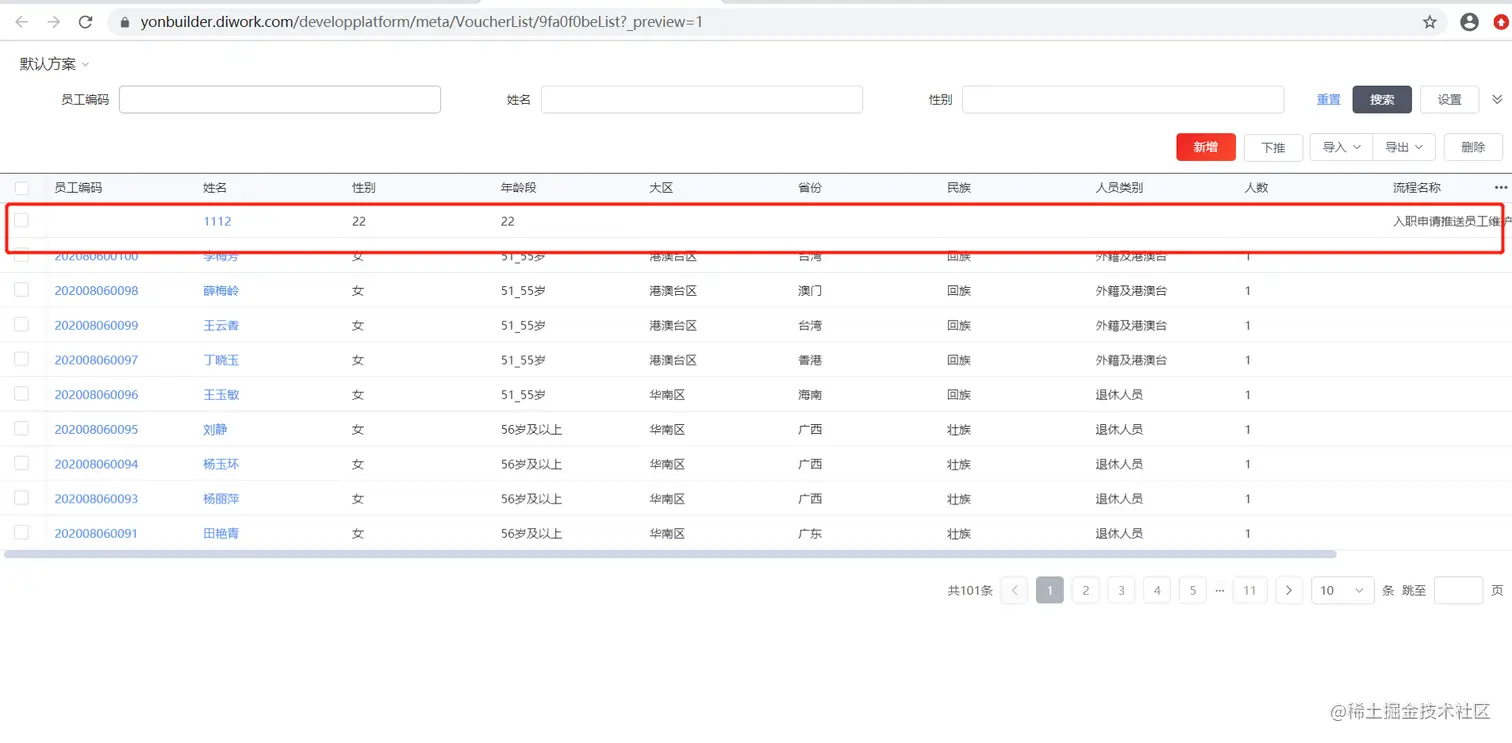Open the name link 薛梅岭

(221, 290)
